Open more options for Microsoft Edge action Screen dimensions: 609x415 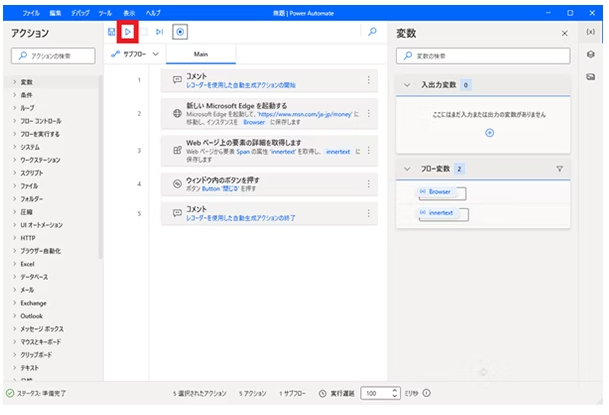tap(368, 113)
